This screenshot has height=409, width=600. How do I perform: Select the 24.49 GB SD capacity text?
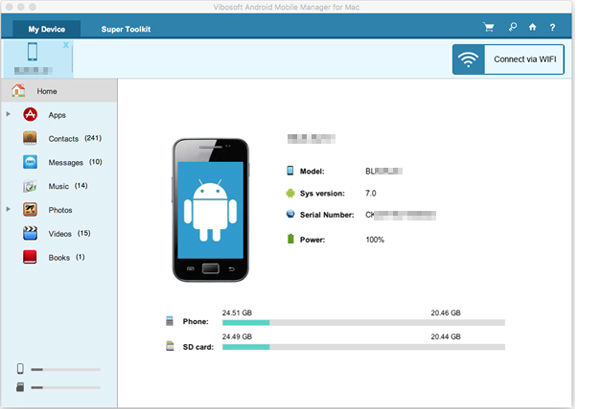237,337
